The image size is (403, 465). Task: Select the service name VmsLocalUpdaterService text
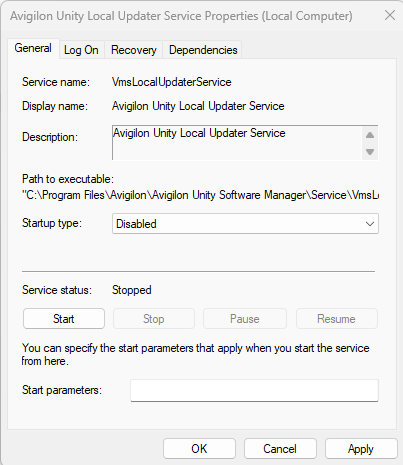[172, 82]
